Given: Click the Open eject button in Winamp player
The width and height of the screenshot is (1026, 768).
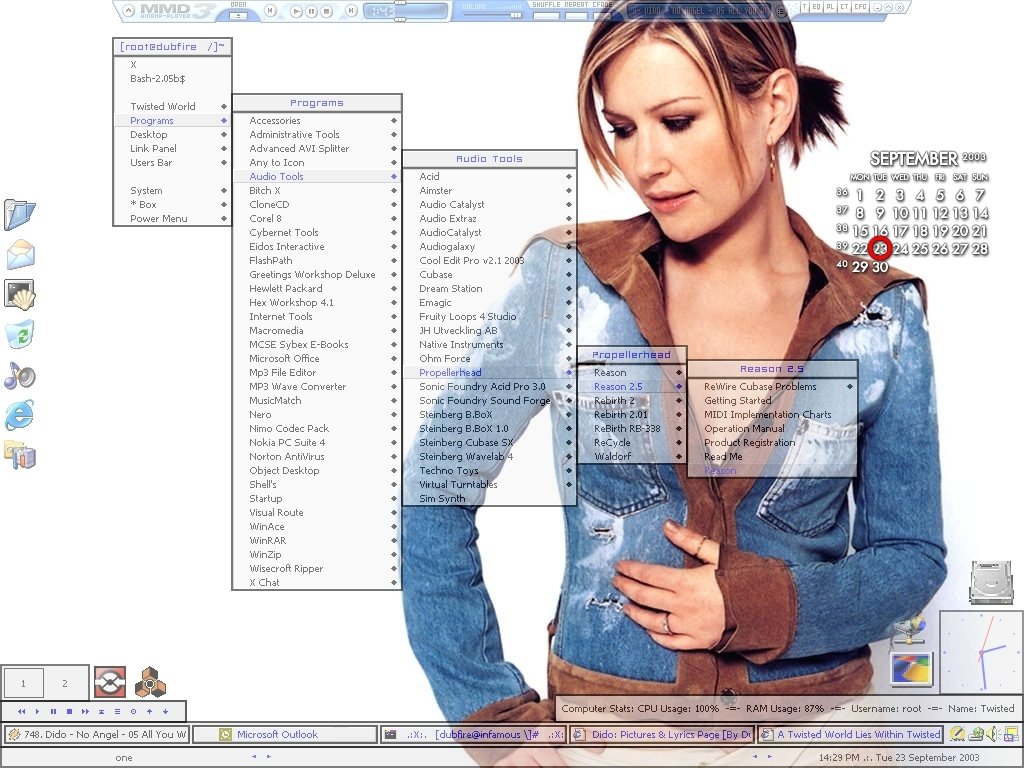Looking at the screenshot, I should pyautogui.click(x=238, y=14).
